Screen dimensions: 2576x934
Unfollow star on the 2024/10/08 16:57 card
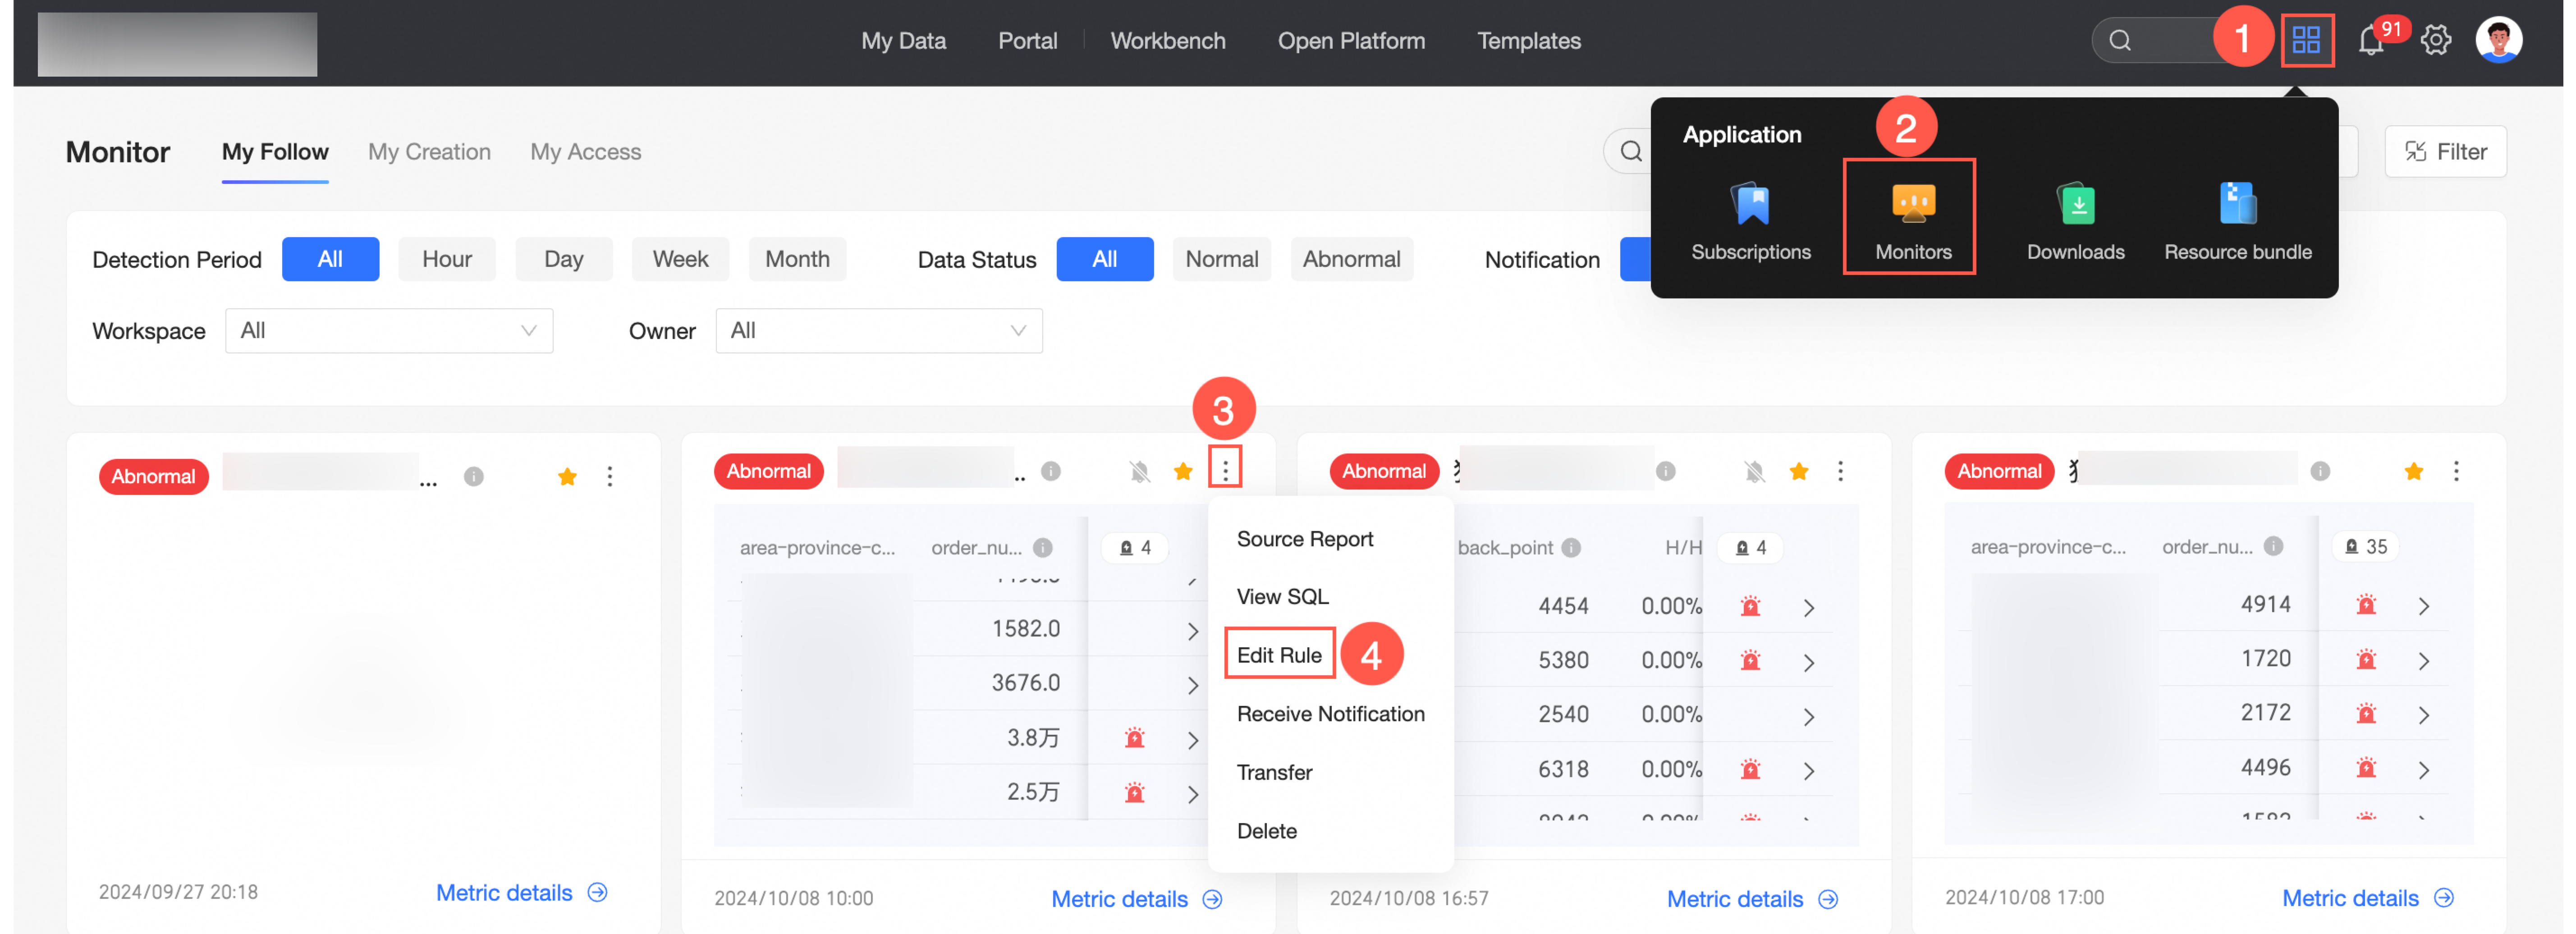[1798, 472]
